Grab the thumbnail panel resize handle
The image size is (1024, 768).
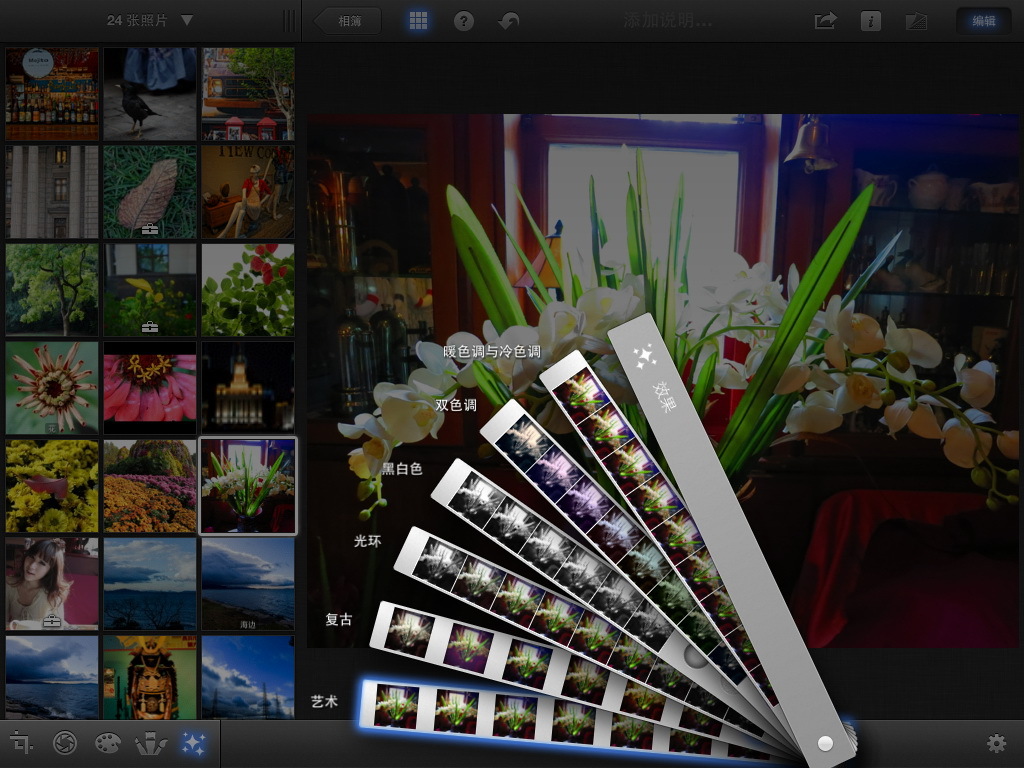pyautogui.click(x=289, y=21)
